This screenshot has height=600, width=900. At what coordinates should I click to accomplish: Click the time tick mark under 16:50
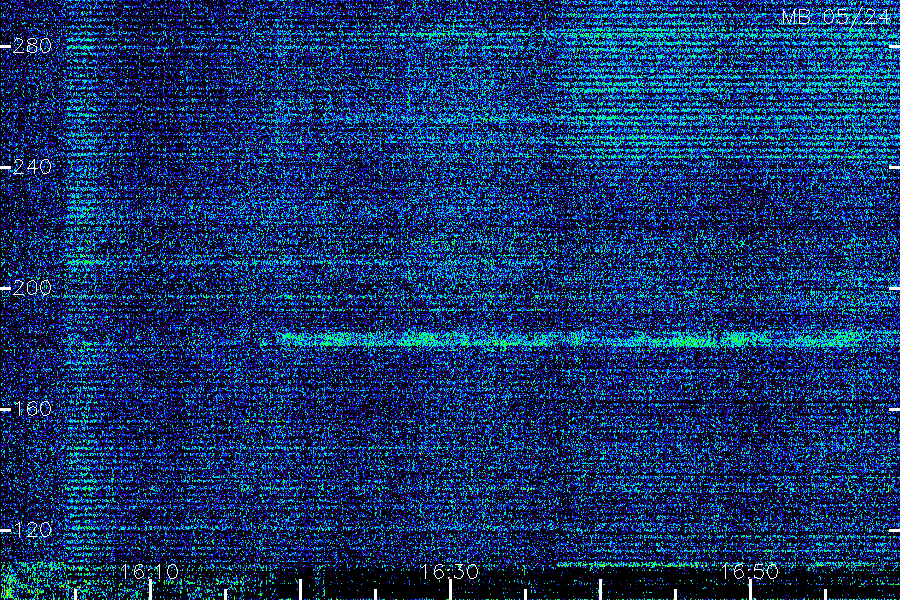(x=750, y=590)
